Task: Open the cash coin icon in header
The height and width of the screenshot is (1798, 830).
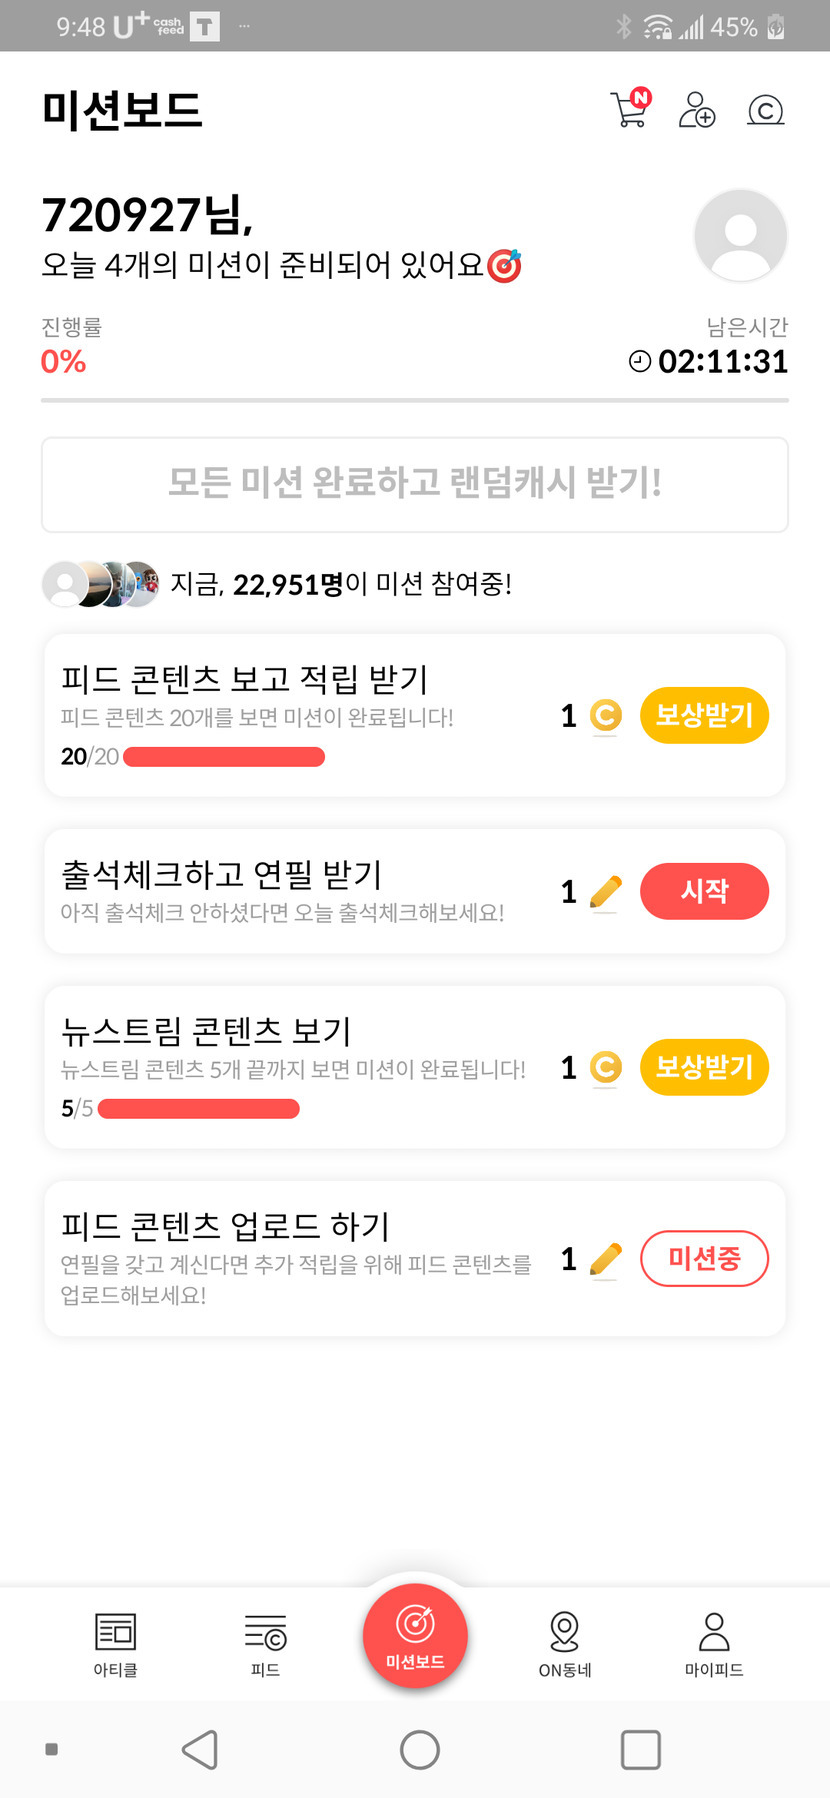Action: pyautogui.click(x=765, y=109)
